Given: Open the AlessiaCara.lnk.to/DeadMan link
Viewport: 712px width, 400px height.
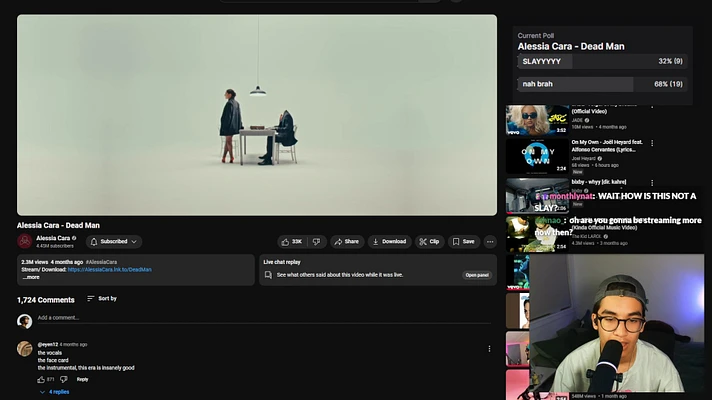Looking at the screenshot, I should (109, 269).
